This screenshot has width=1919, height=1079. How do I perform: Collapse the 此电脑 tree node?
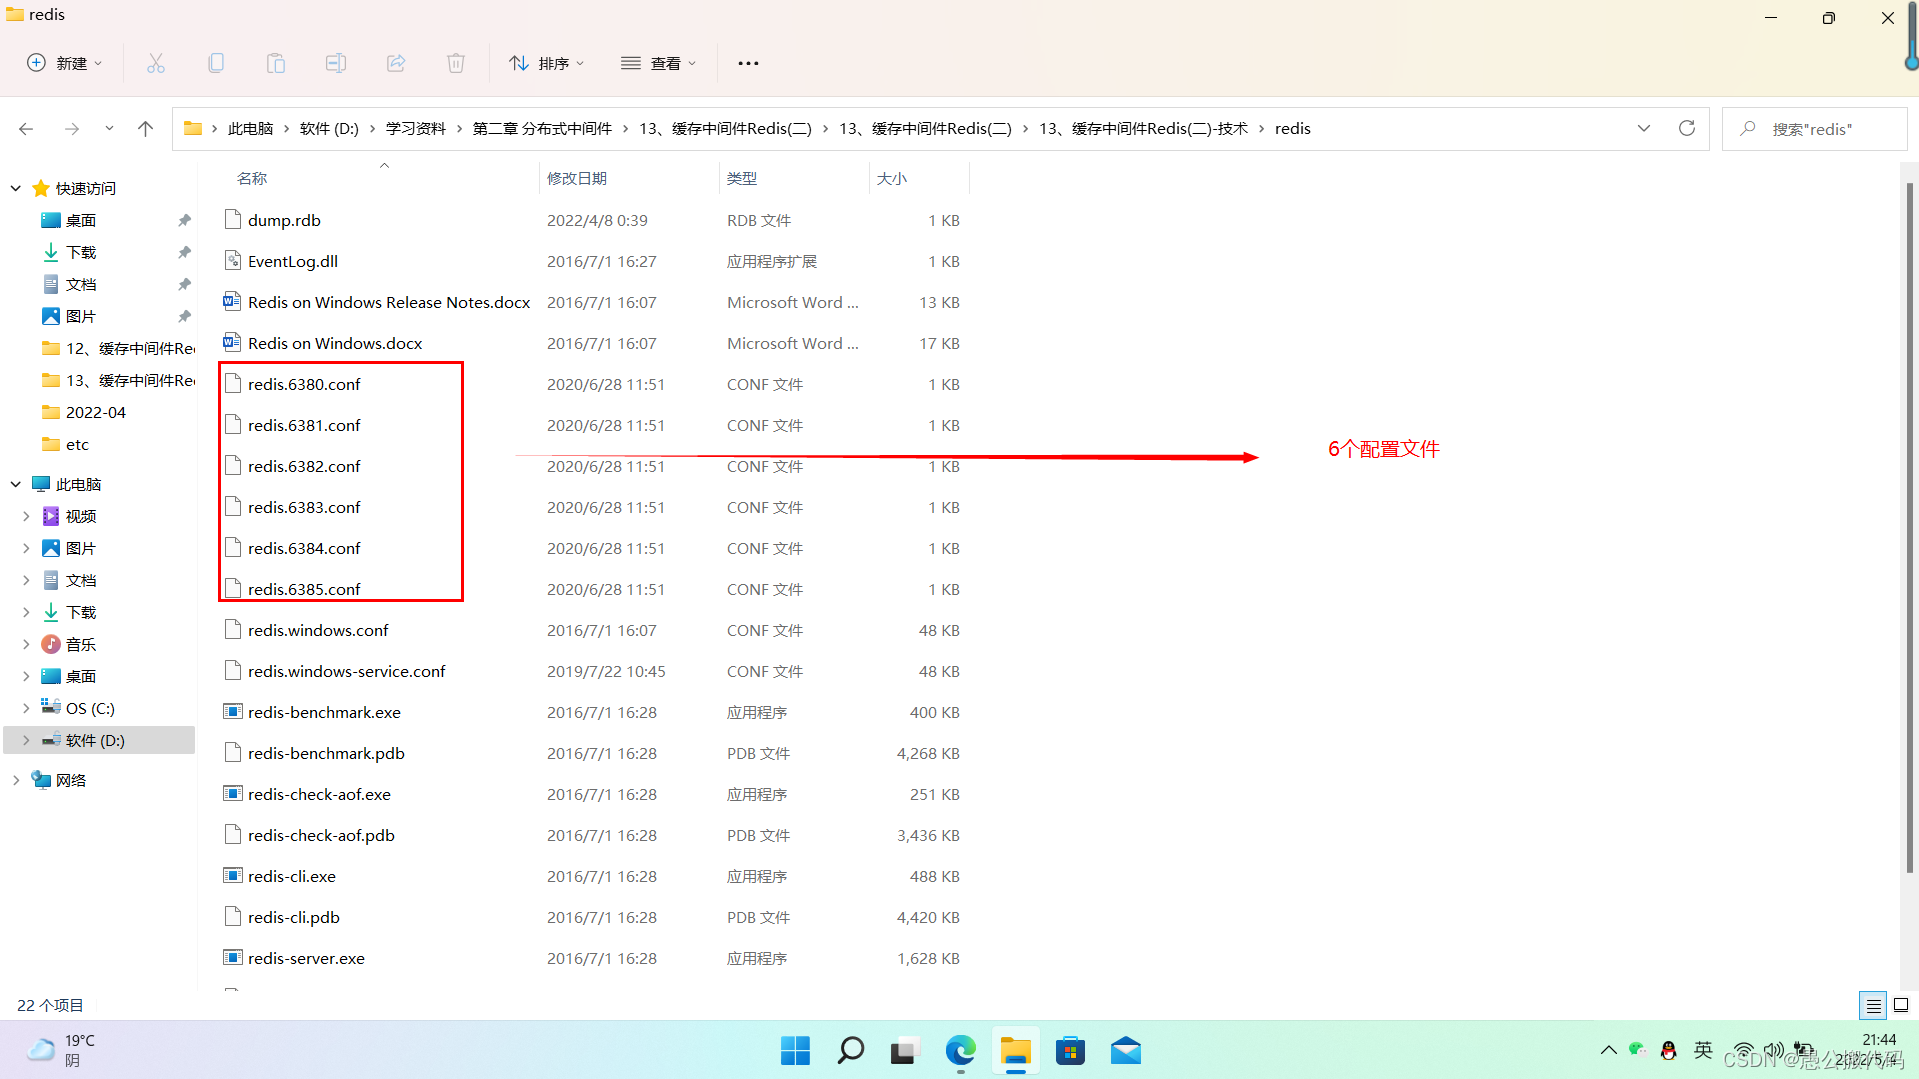[16, 484]
